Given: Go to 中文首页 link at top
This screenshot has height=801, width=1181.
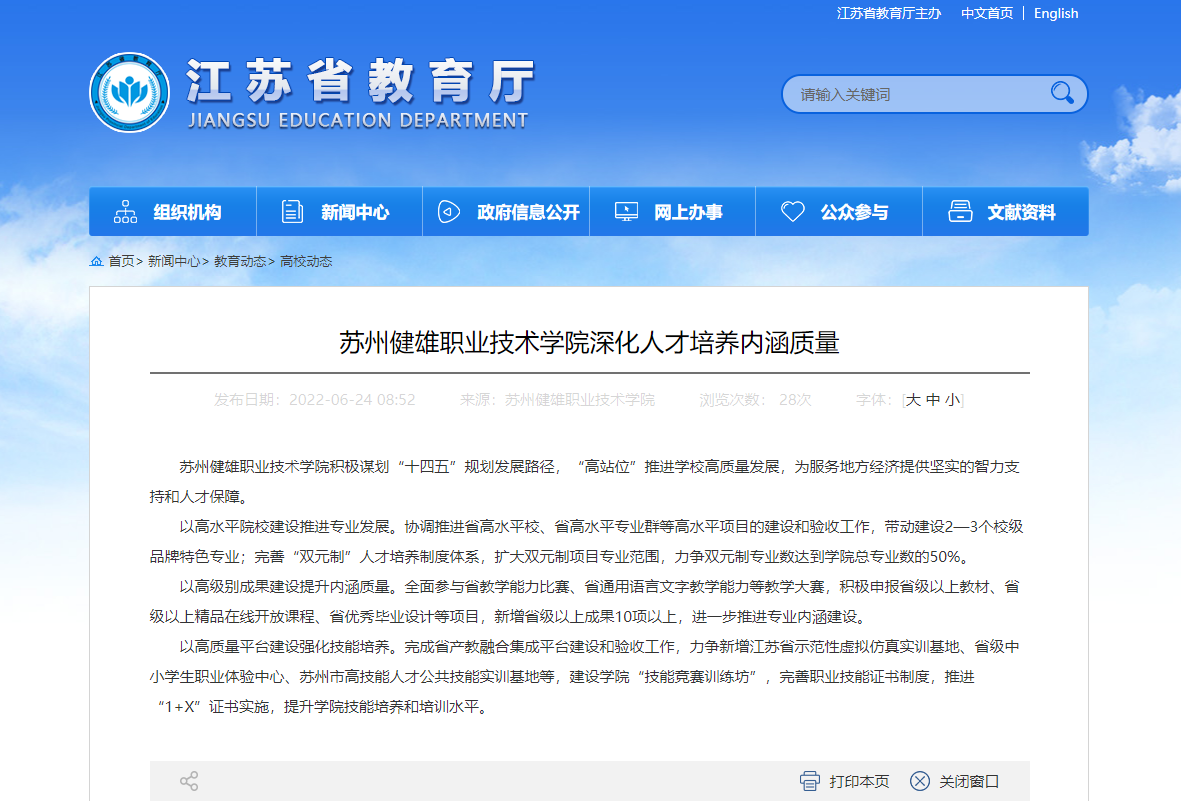Looking at the screenshot, I should (987, 13).
